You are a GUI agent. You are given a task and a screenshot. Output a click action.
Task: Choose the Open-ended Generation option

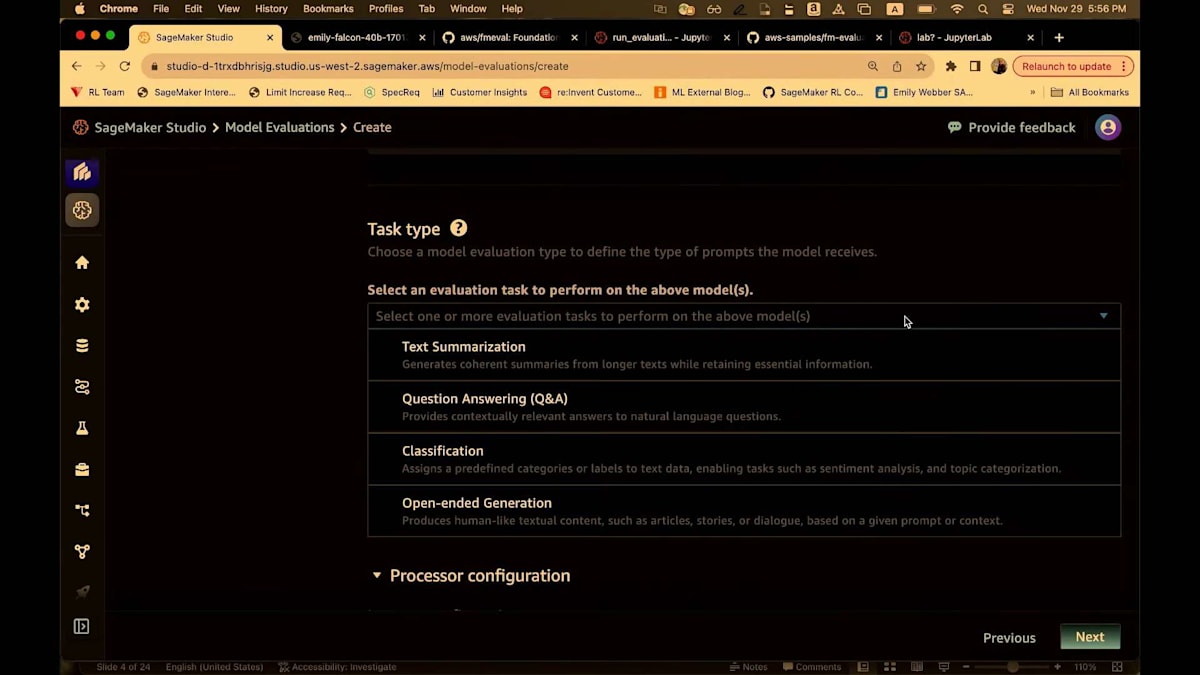point(744,511)
